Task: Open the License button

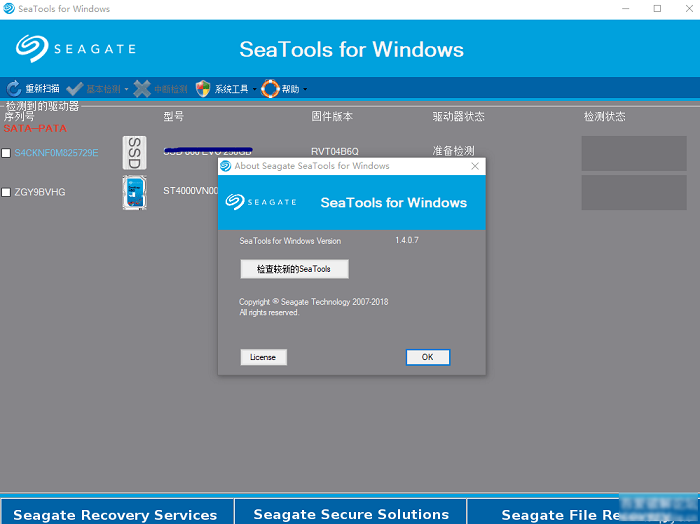Action: tap(263, 357)
